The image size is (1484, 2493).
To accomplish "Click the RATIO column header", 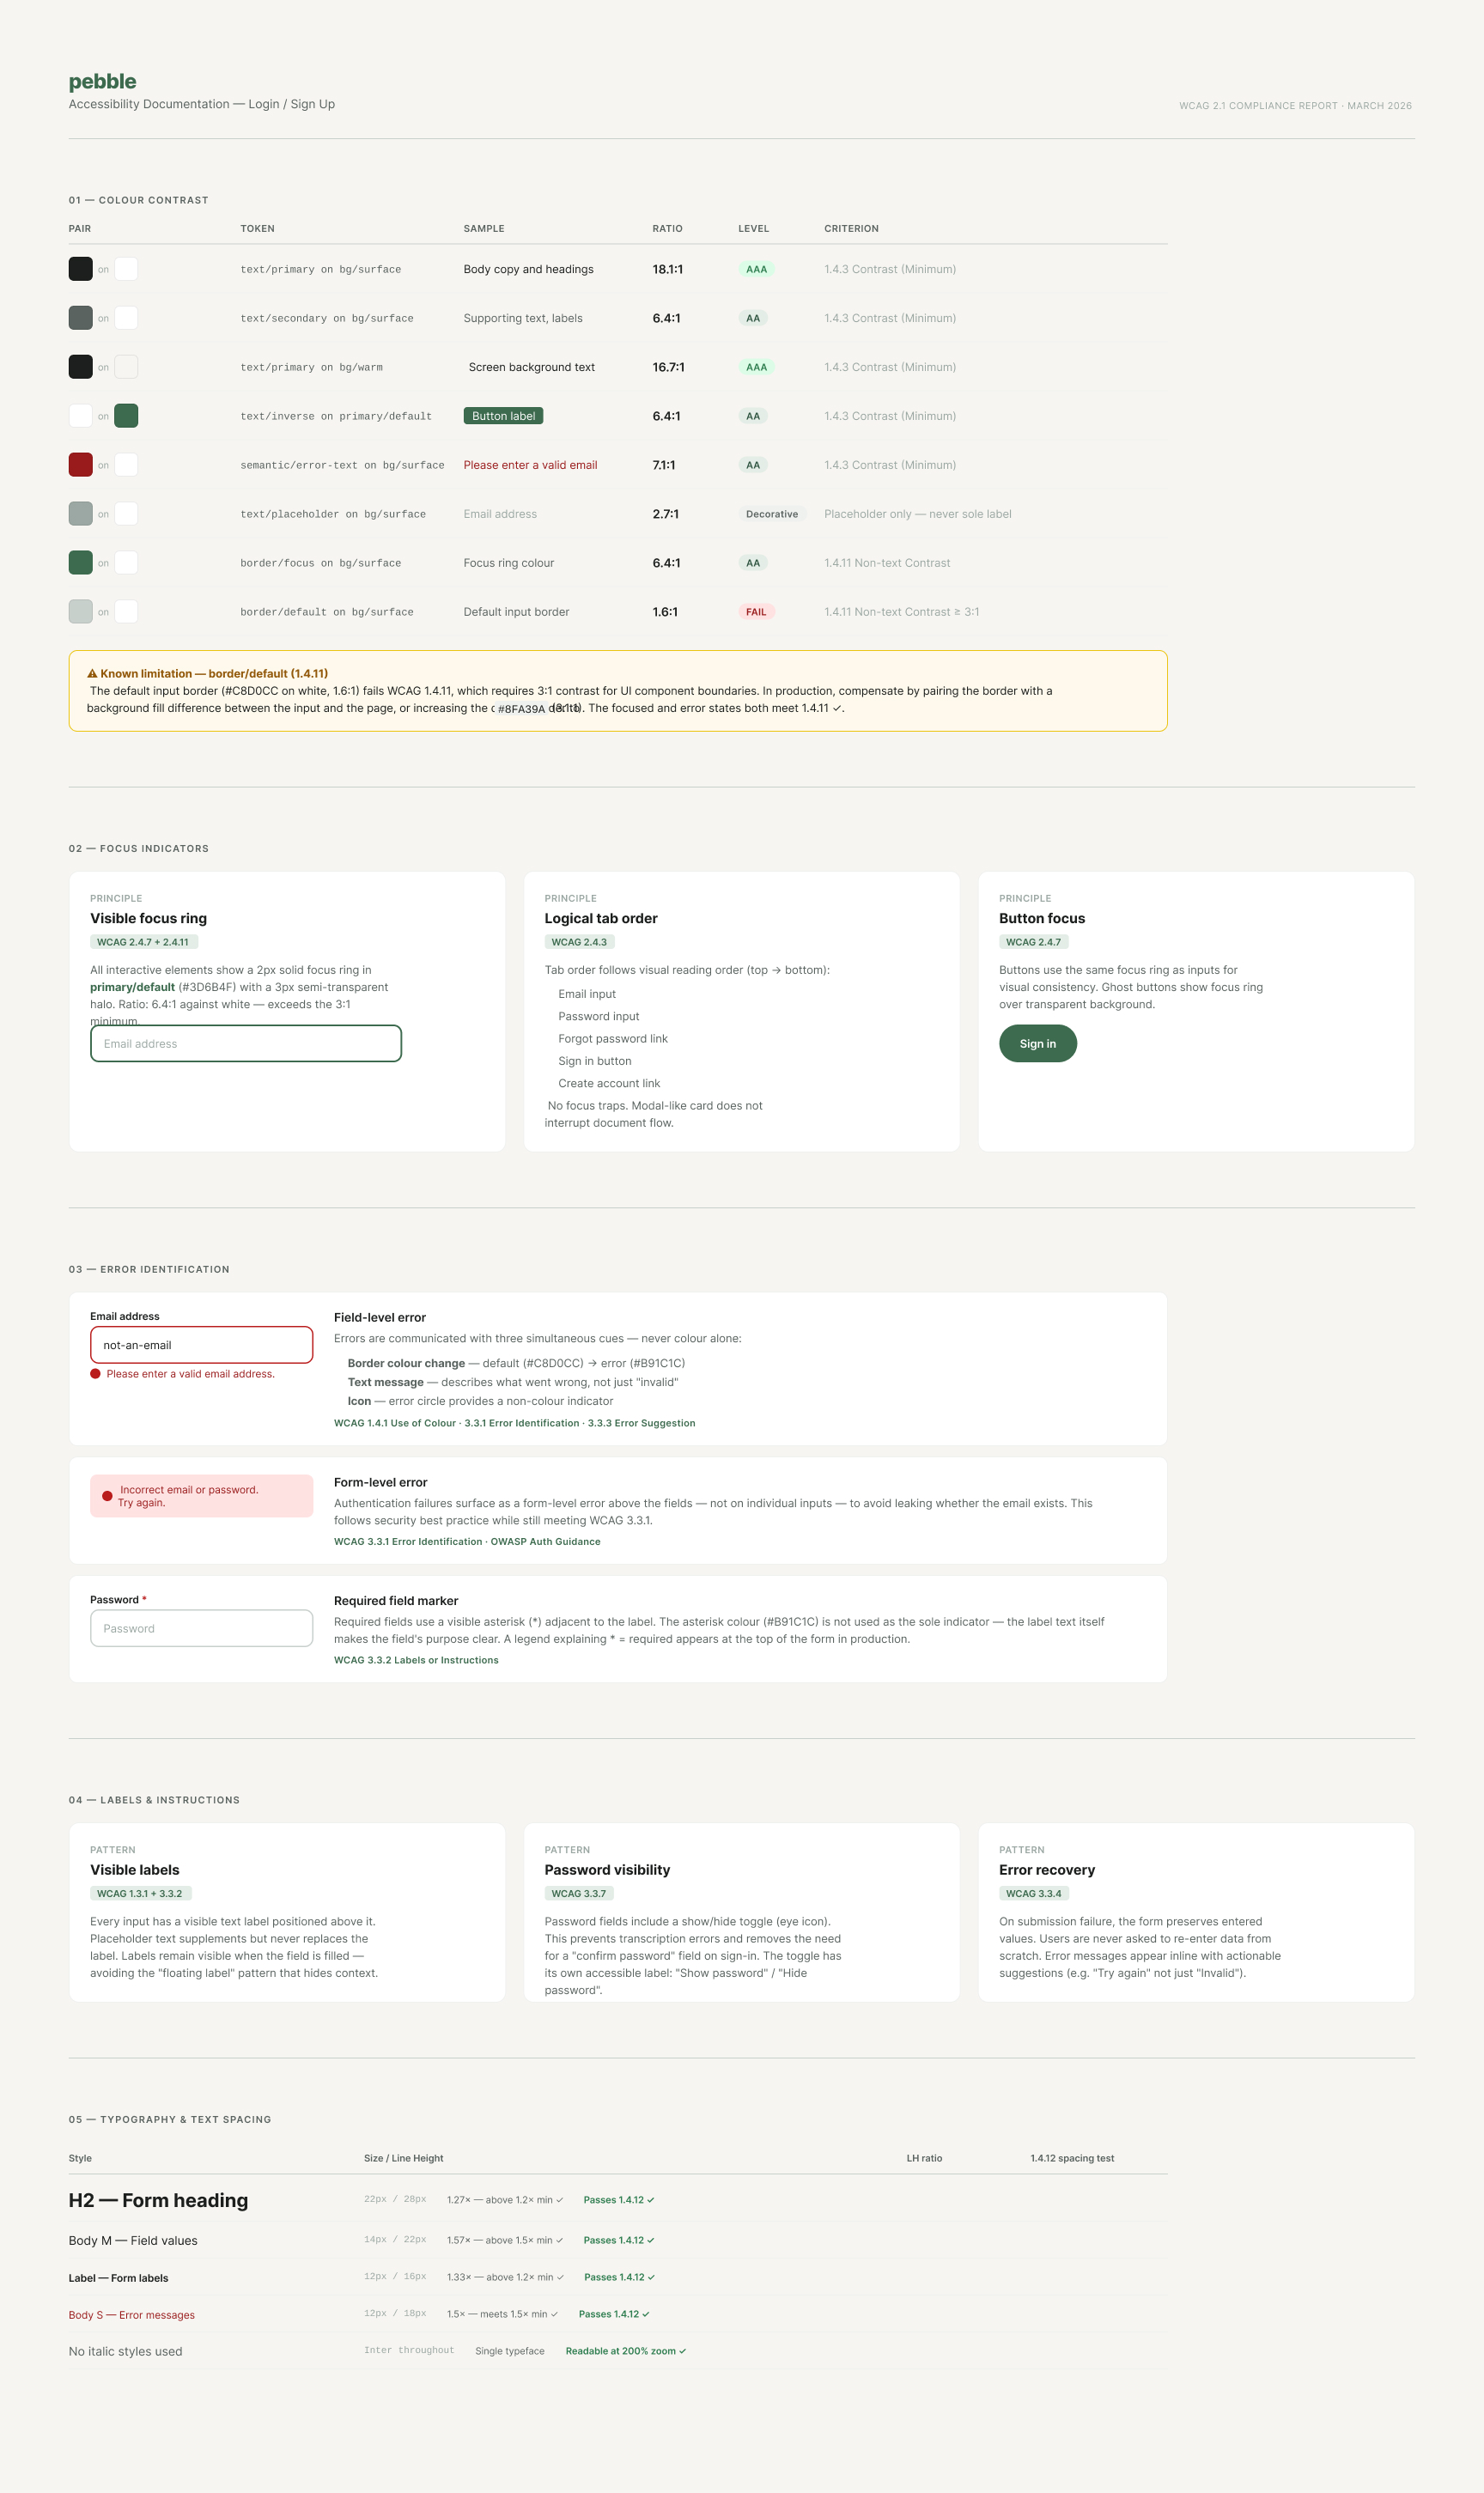I will 667,229.
